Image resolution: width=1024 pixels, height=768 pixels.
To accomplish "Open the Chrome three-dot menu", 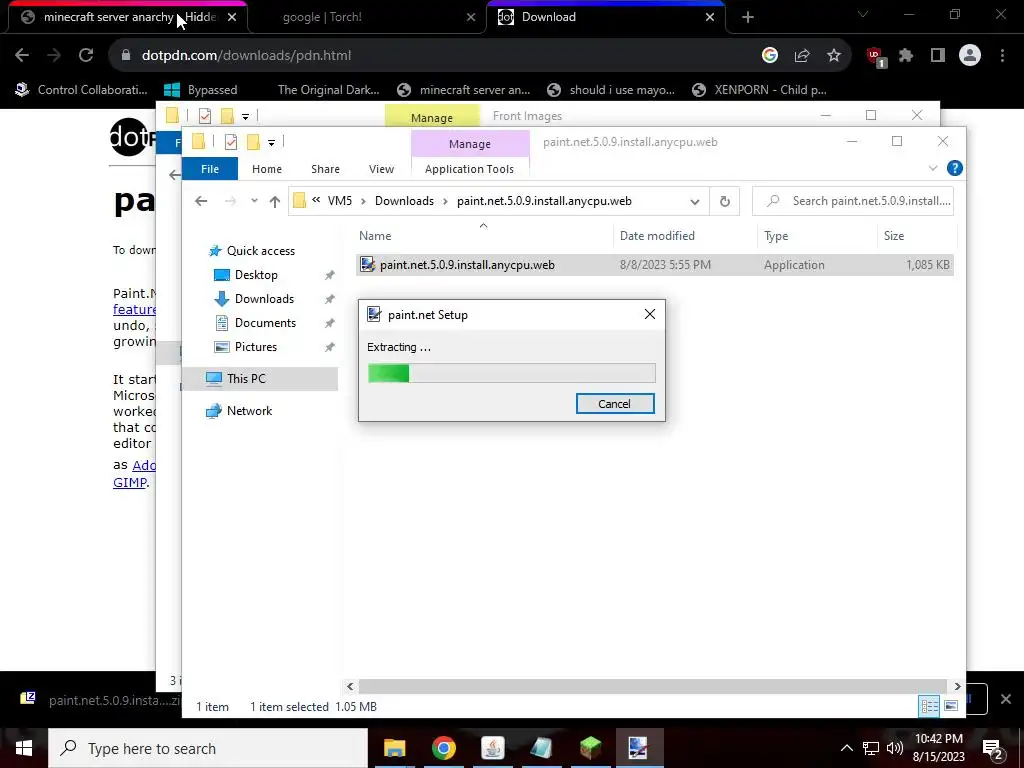I will 1002,56.
